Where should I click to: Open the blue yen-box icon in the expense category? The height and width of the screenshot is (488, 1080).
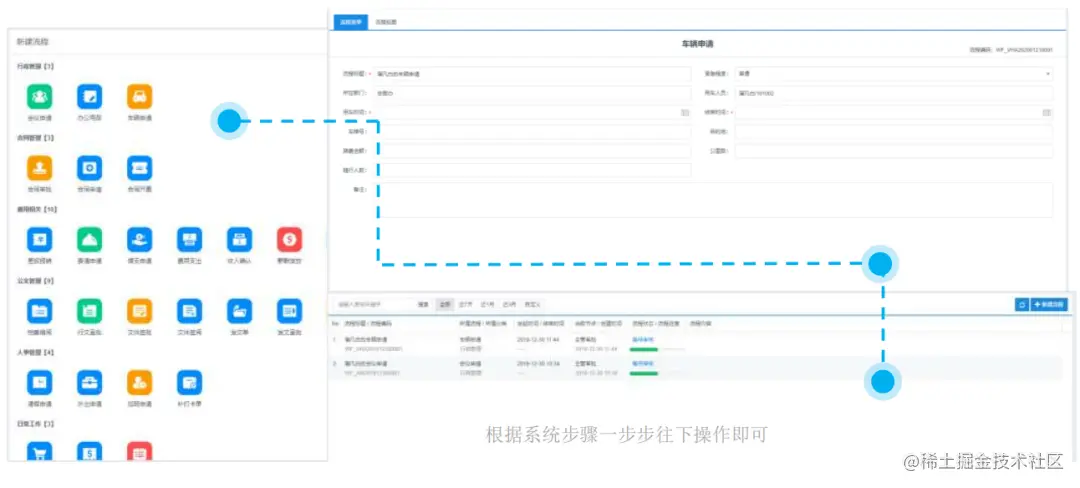[x=39, y=240]
